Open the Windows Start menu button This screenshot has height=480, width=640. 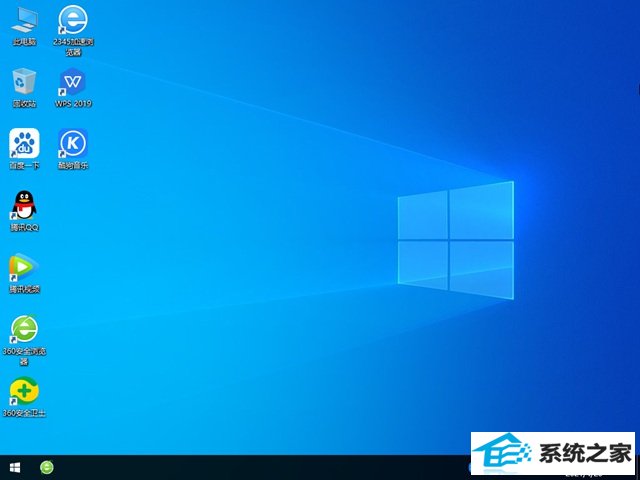pyautogui.click(x=15, y=467)
